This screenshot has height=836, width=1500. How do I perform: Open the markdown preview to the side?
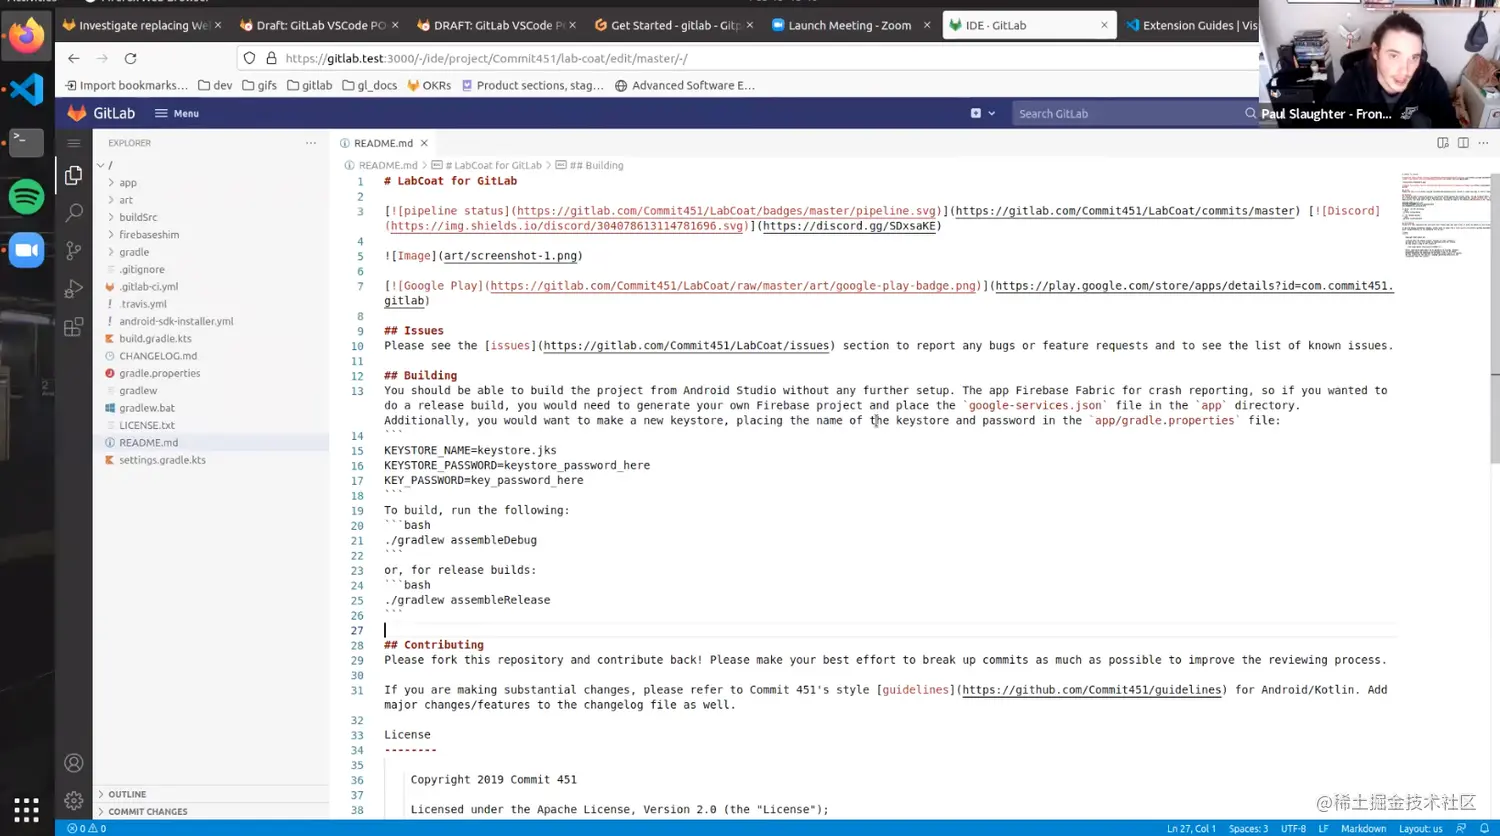pyautogui.click(x=1443, y=143)
